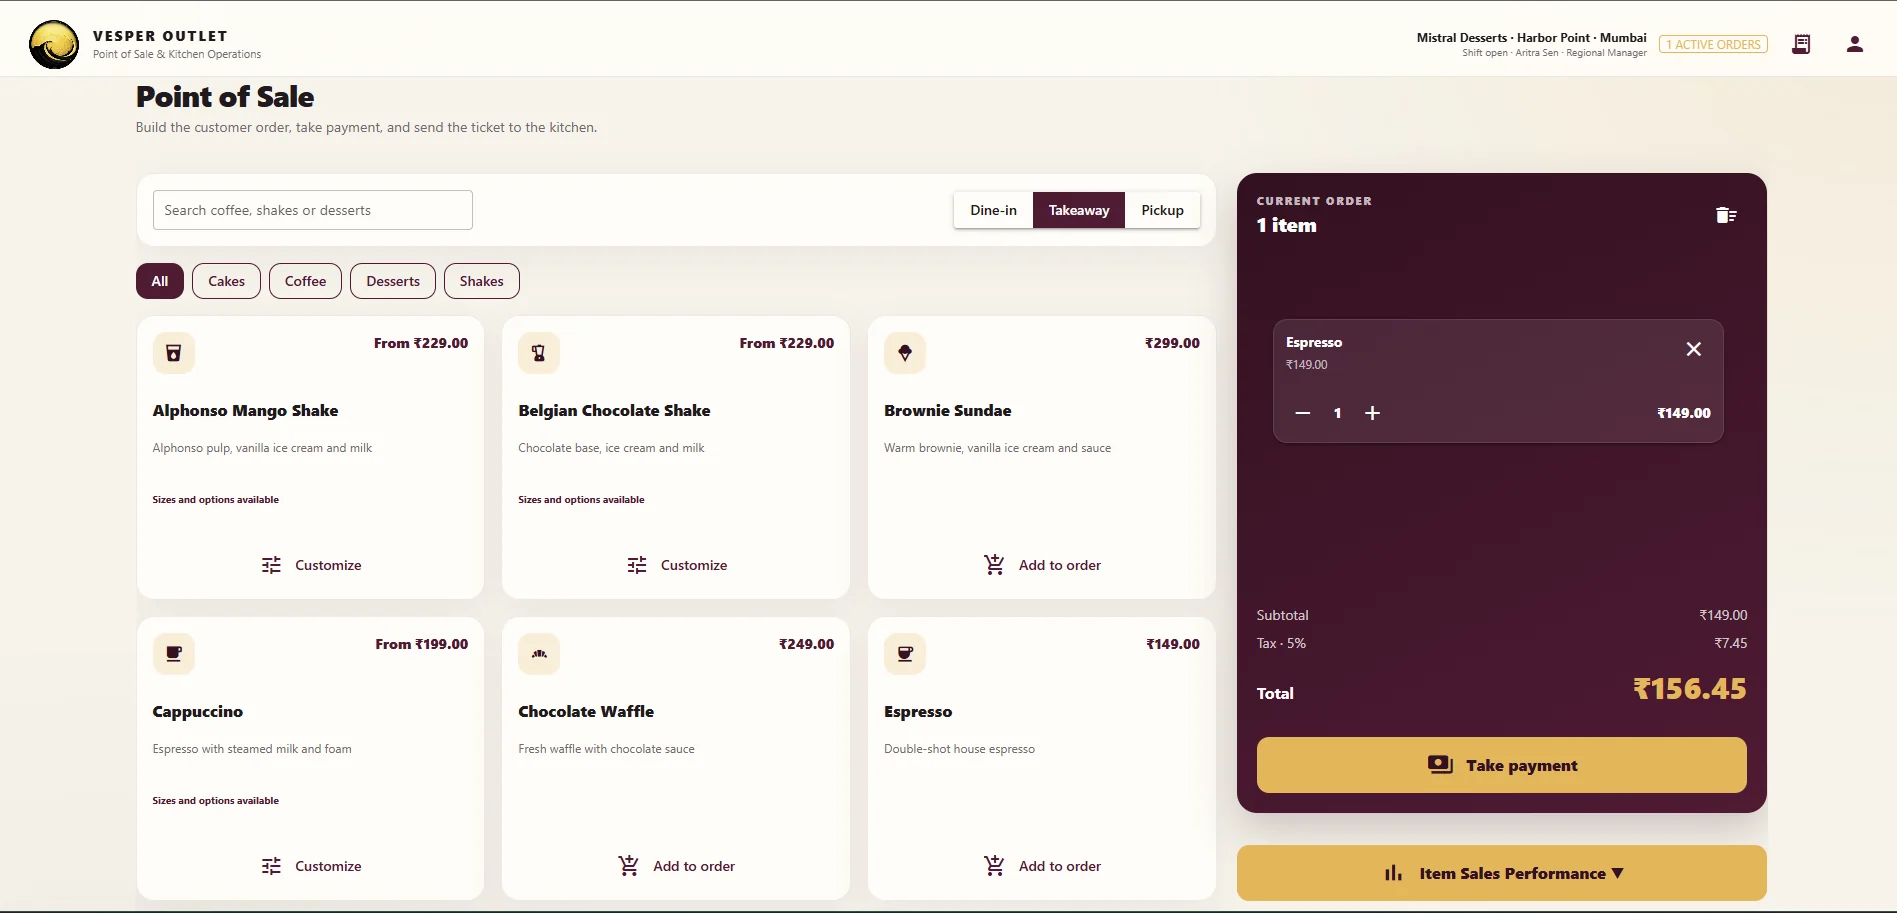Screen dimensions: 1897x913
Task: Filter menu by Coffee
Action: click(305, 281)
